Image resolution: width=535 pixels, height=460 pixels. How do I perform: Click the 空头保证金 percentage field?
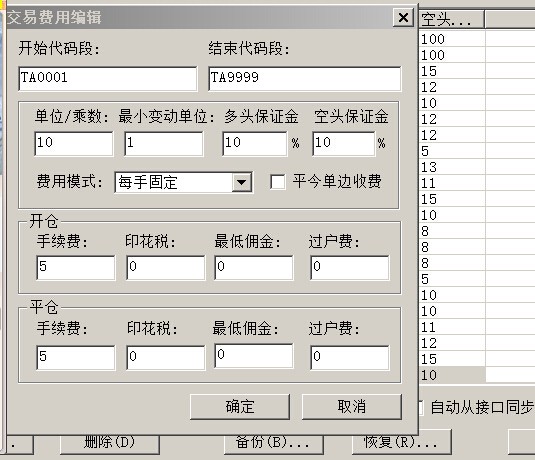tap(344, 144)
